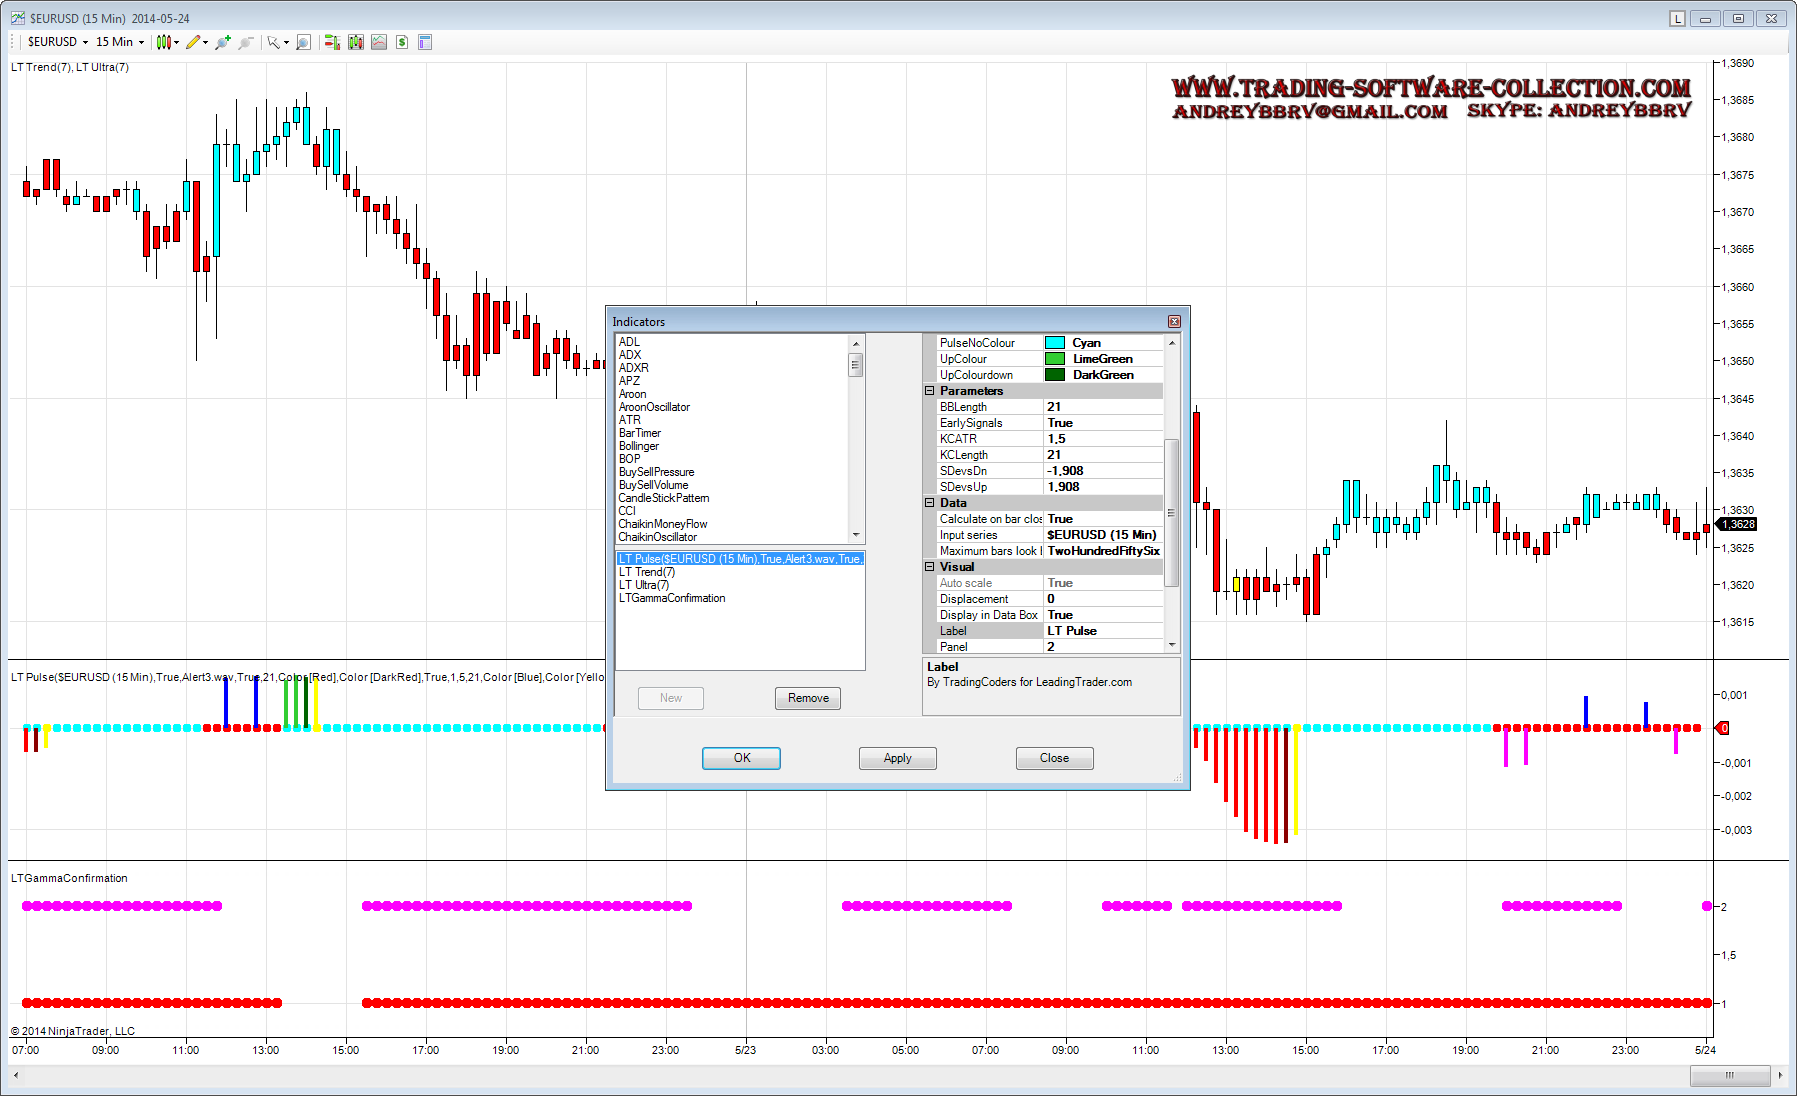The height and width of the screenshot is (1096, 1797).
Task: Open the chart trader icon
Action: tap(332, 42)
